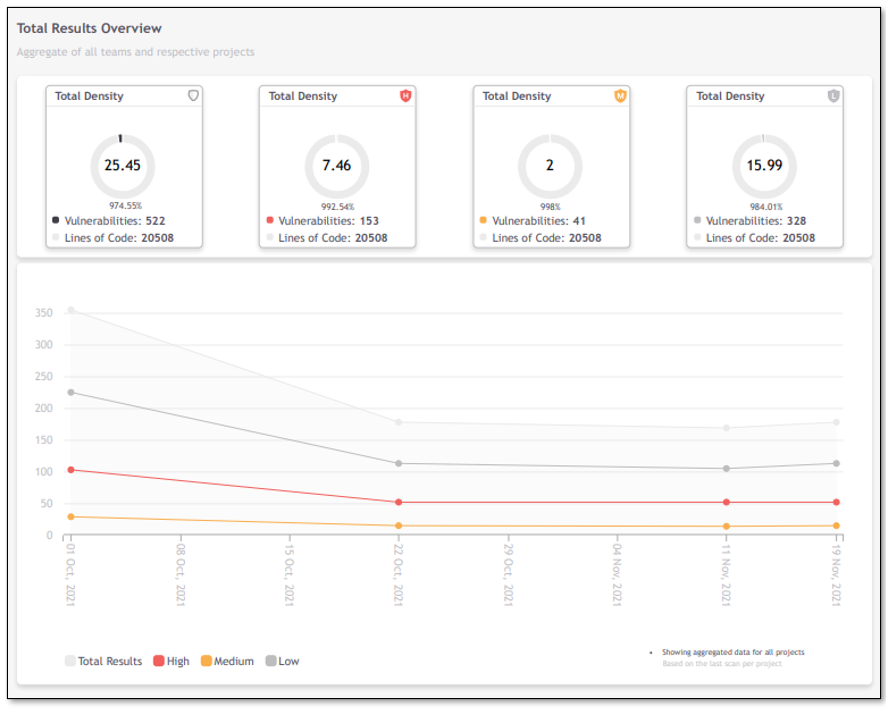Select the High data point at 01 Oct, 2021
The height and width of the screenshot is (711, 886).
pyautogui.click(x=69, y=469)
